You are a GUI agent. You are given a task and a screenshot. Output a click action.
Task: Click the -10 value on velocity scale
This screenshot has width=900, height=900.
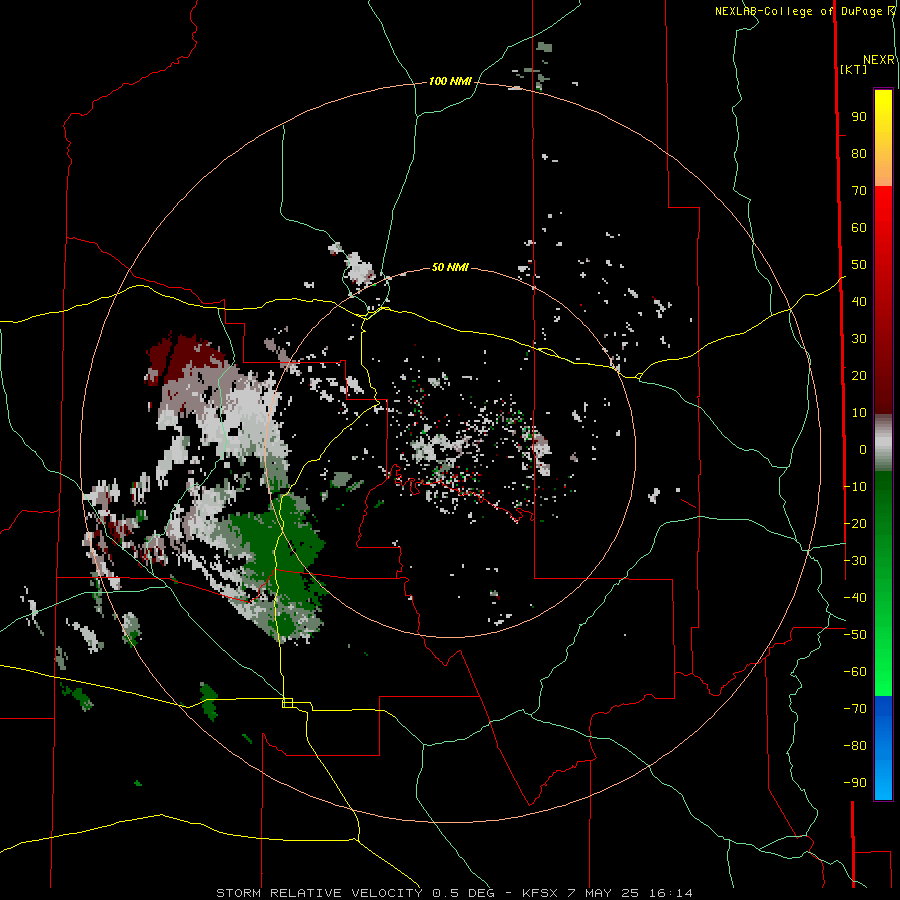(855, 487)
